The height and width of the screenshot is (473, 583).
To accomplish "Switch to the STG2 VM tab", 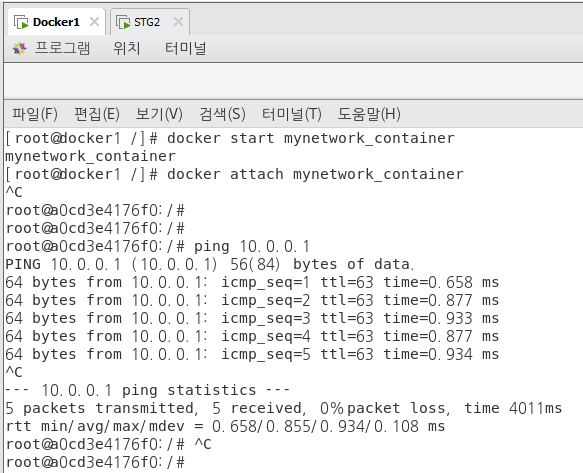I will (x=150, y=22).
